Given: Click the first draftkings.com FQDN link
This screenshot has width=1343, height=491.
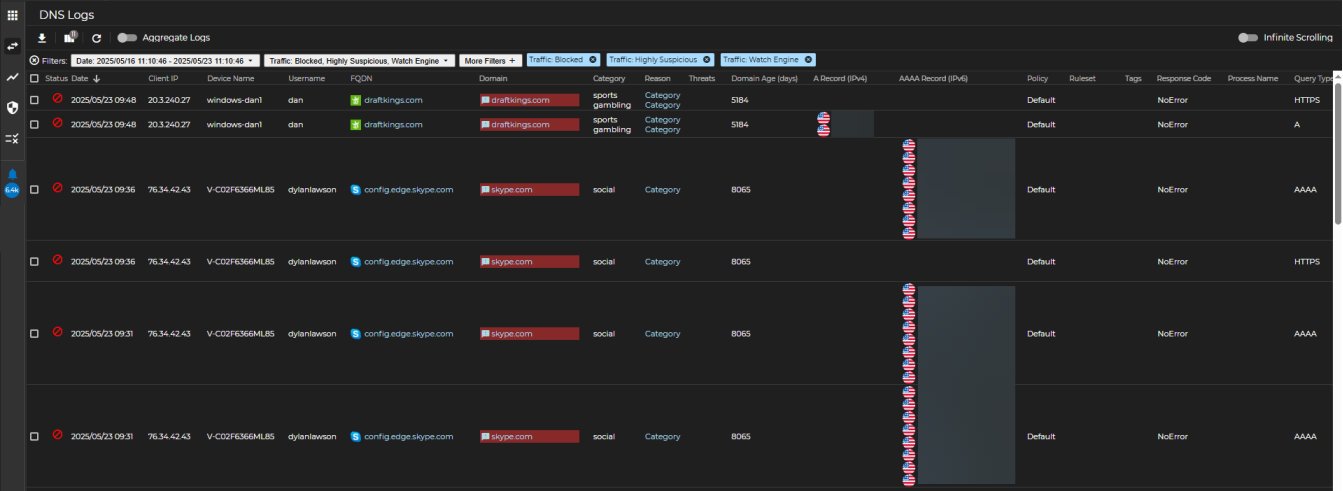Looking at the screenshot, I should (x=393, y=100).
